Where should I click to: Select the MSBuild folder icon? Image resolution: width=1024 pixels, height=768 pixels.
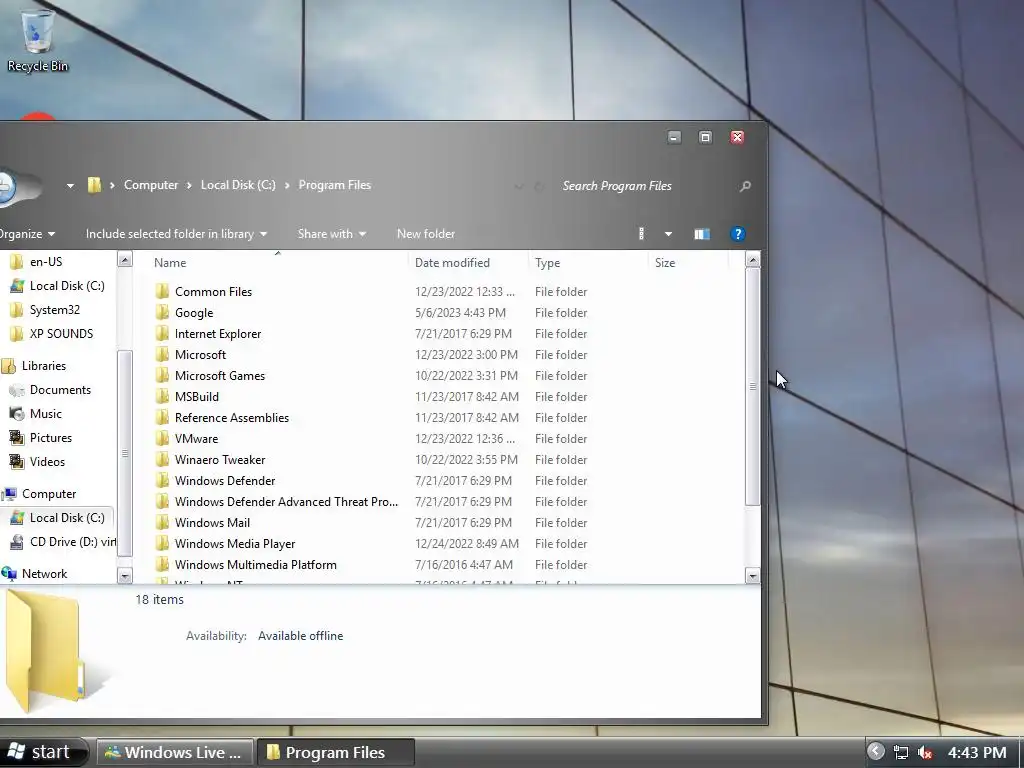click(163, 396)
